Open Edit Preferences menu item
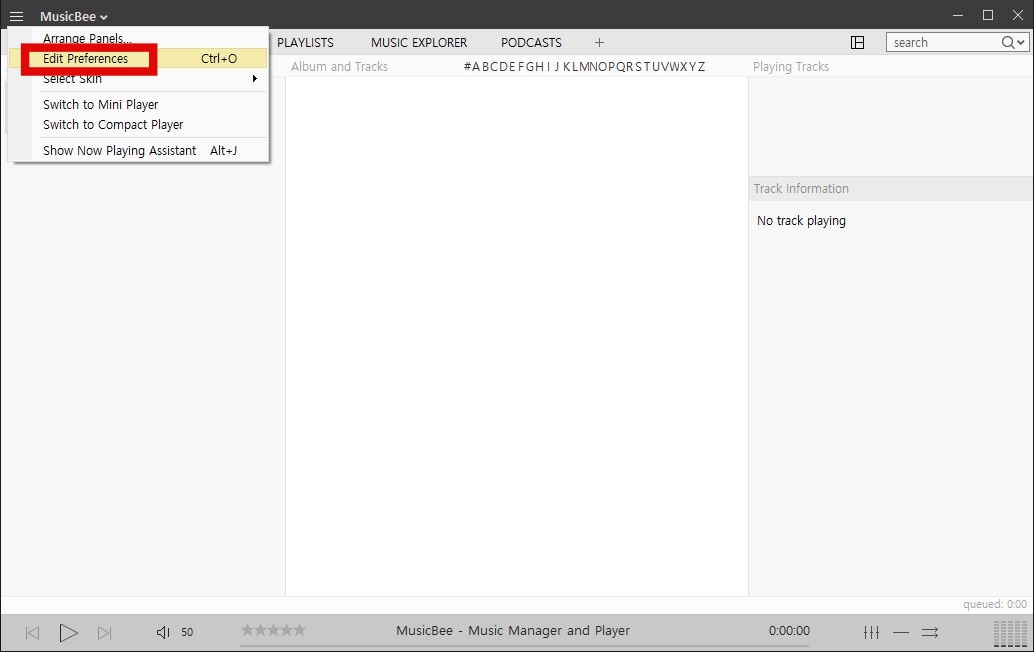This screenshot has width=1034, height=652. (138, 59)
